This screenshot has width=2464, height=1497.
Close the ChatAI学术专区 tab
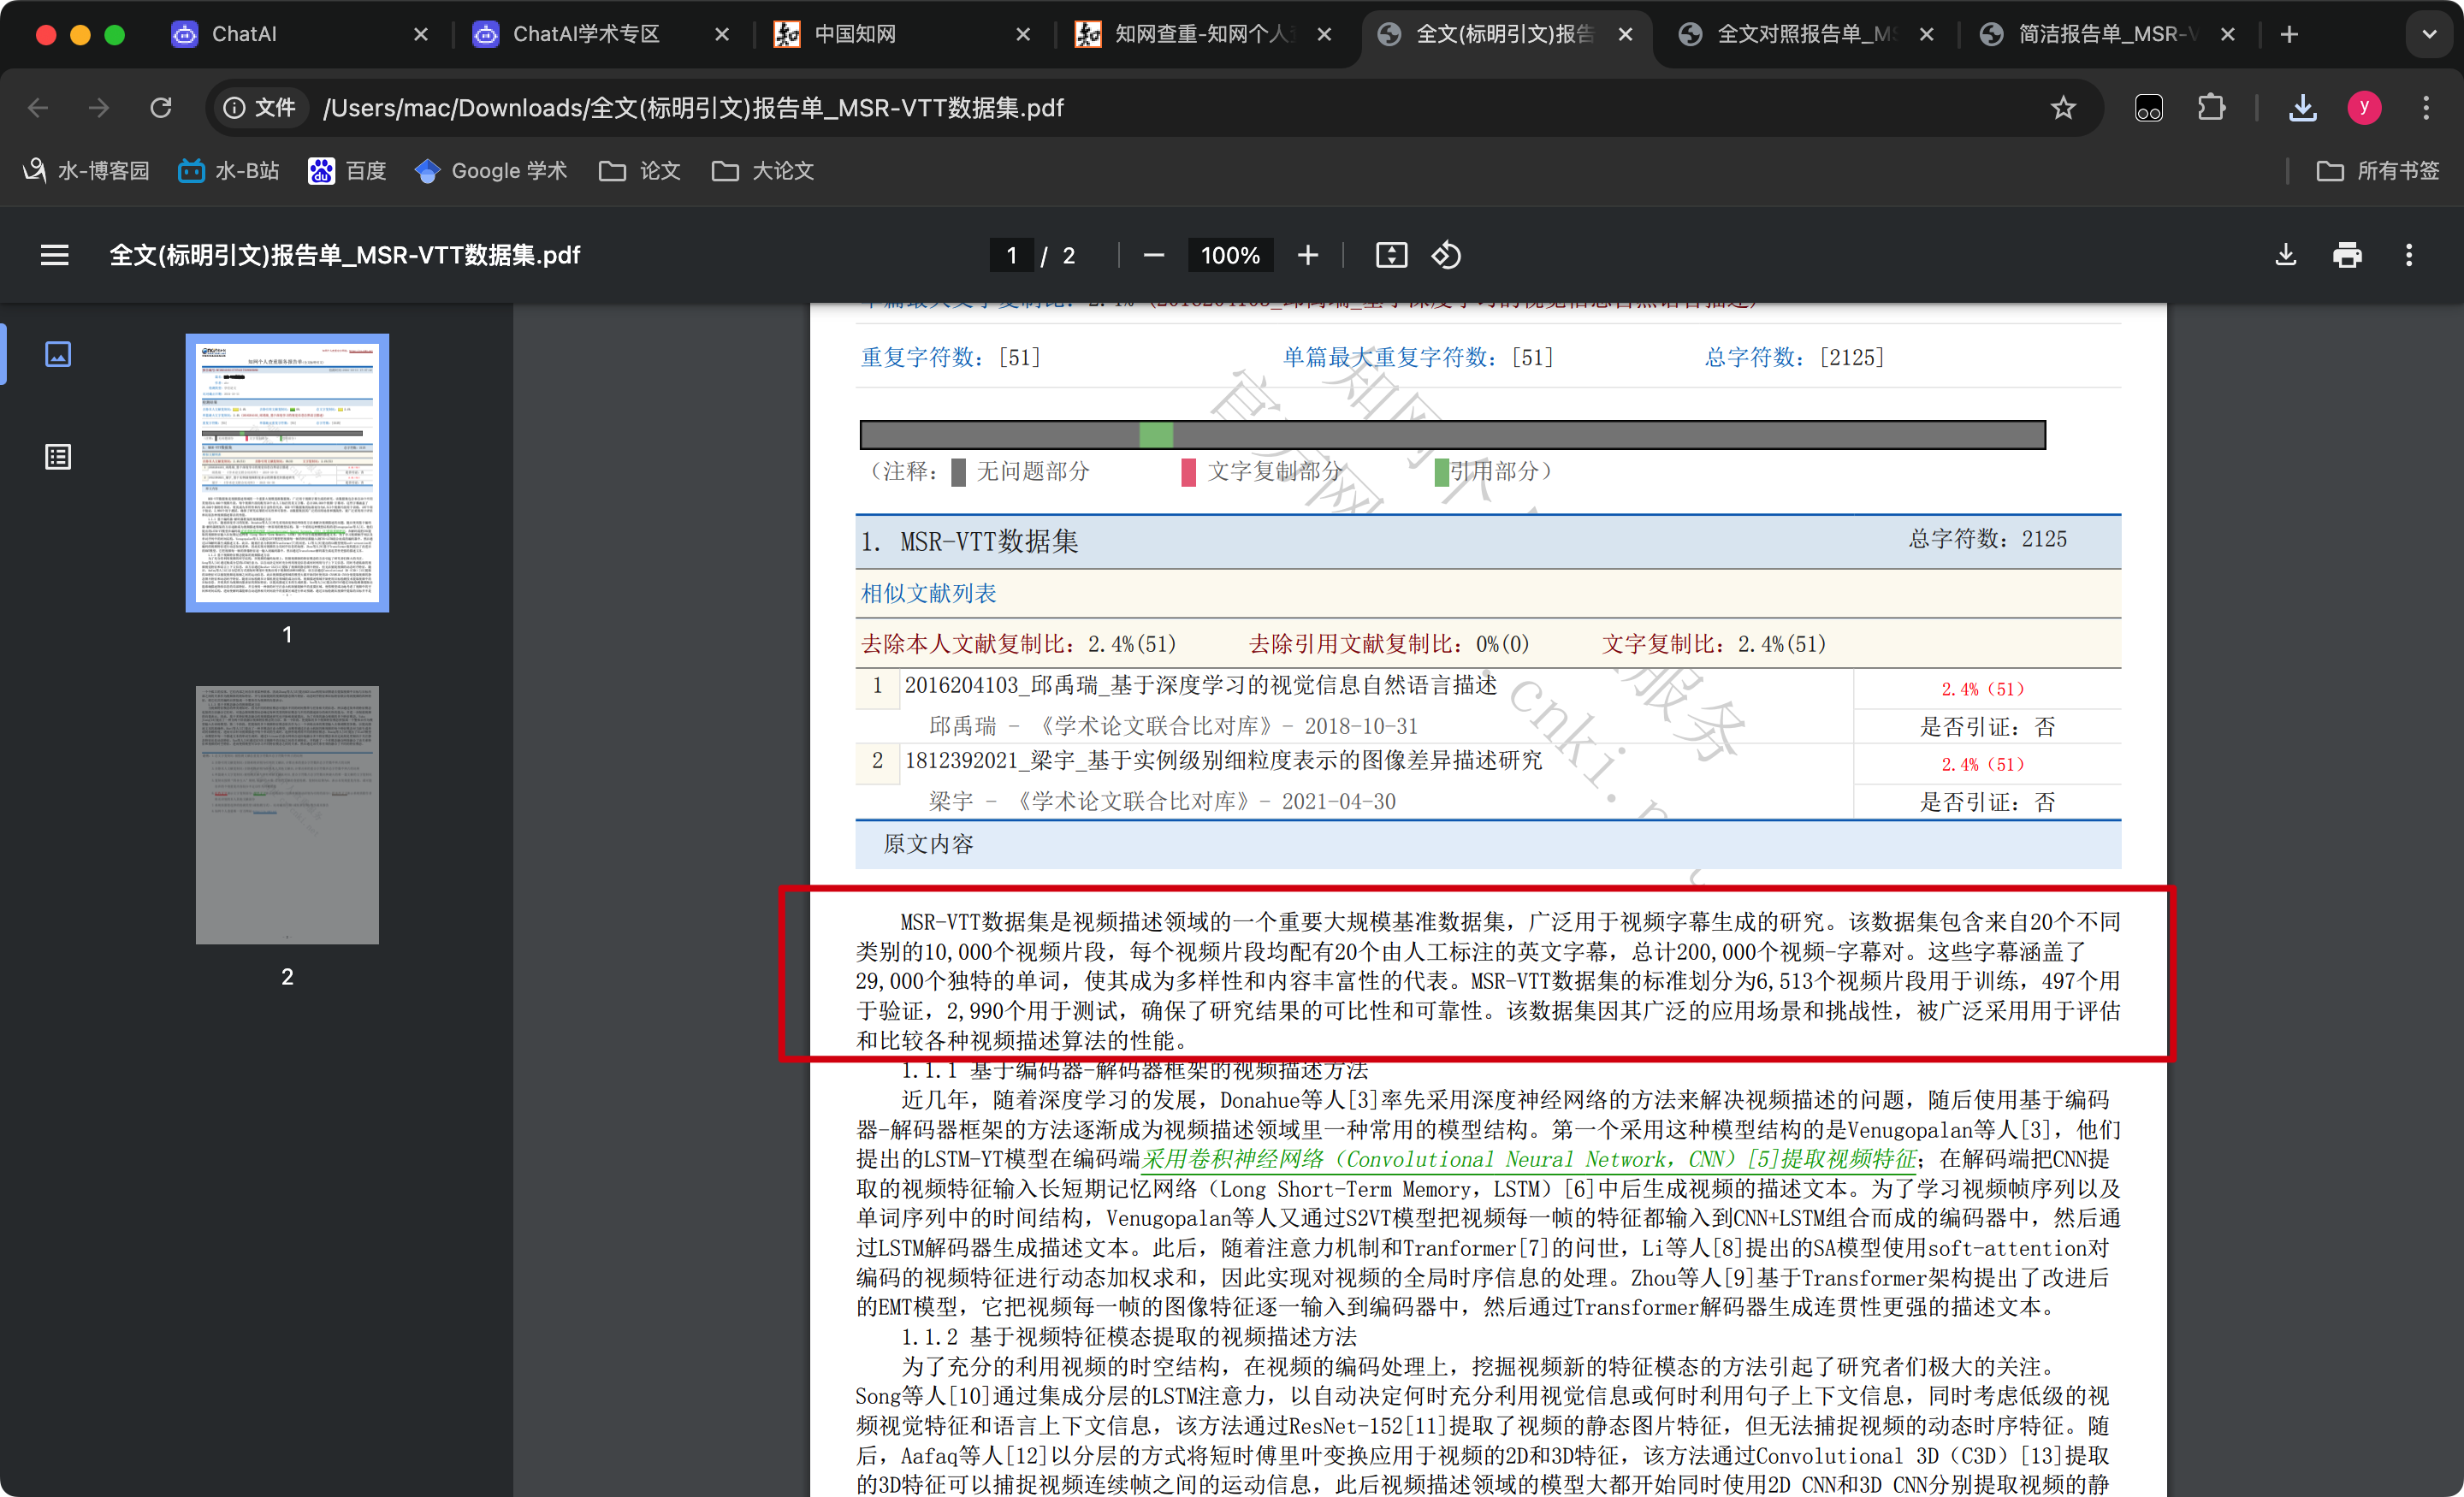pyautogui.click(x=722, y=34)
